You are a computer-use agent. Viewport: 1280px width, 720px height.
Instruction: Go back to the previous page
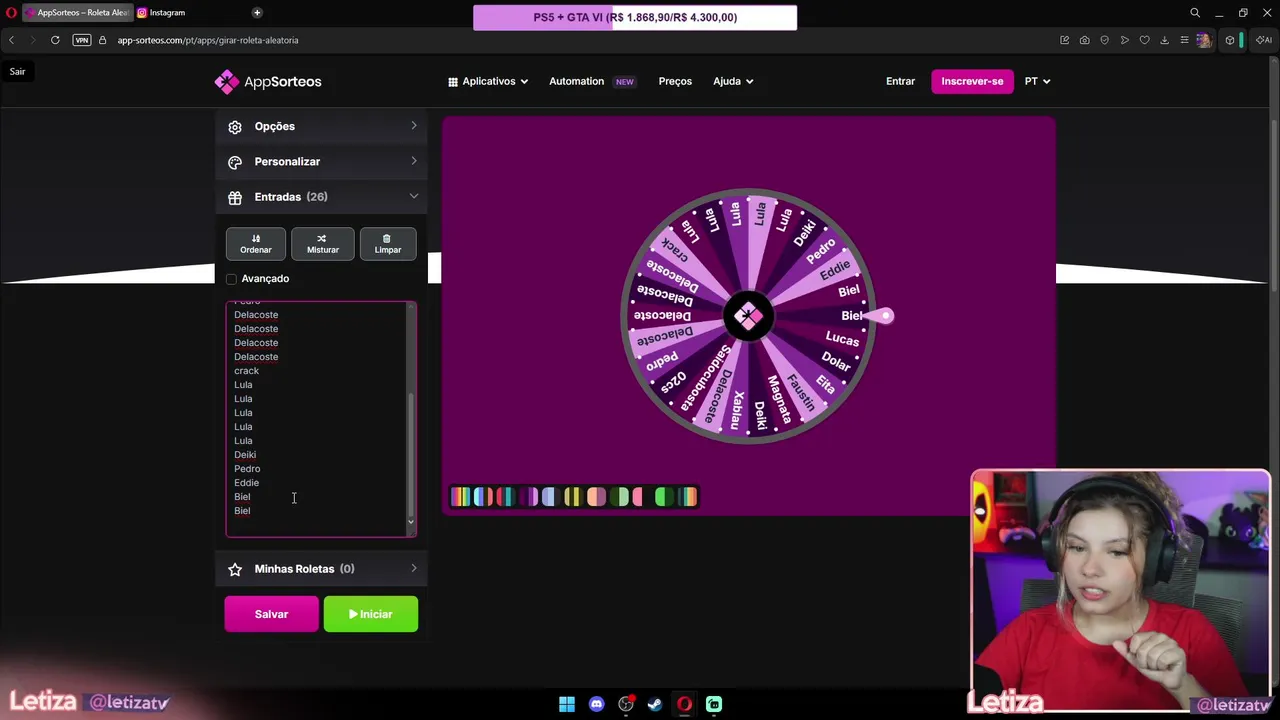click(11, 40)
